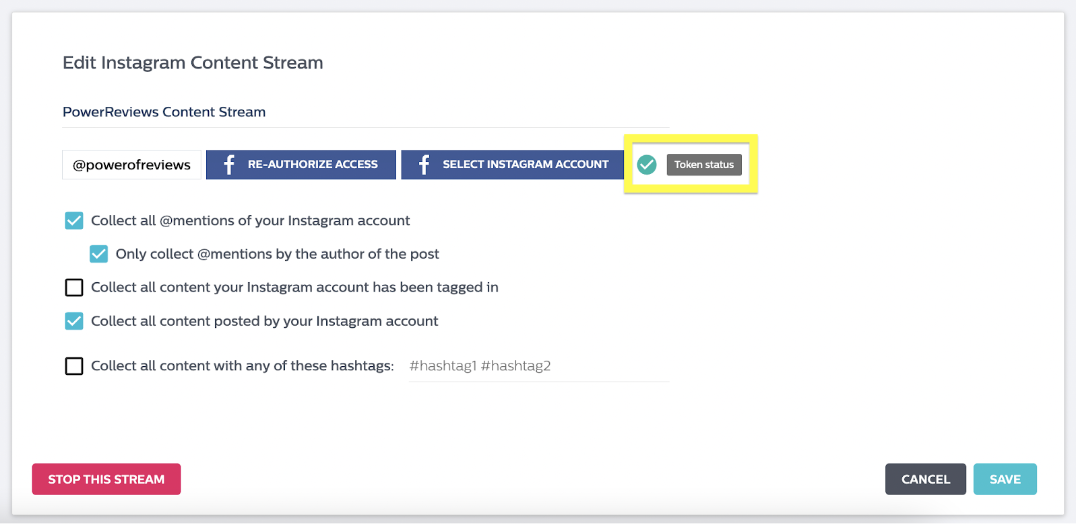Click the Cancel button
Viewport: 1076px width, 524px height.
pyautogui.click(x=926, y=479)
